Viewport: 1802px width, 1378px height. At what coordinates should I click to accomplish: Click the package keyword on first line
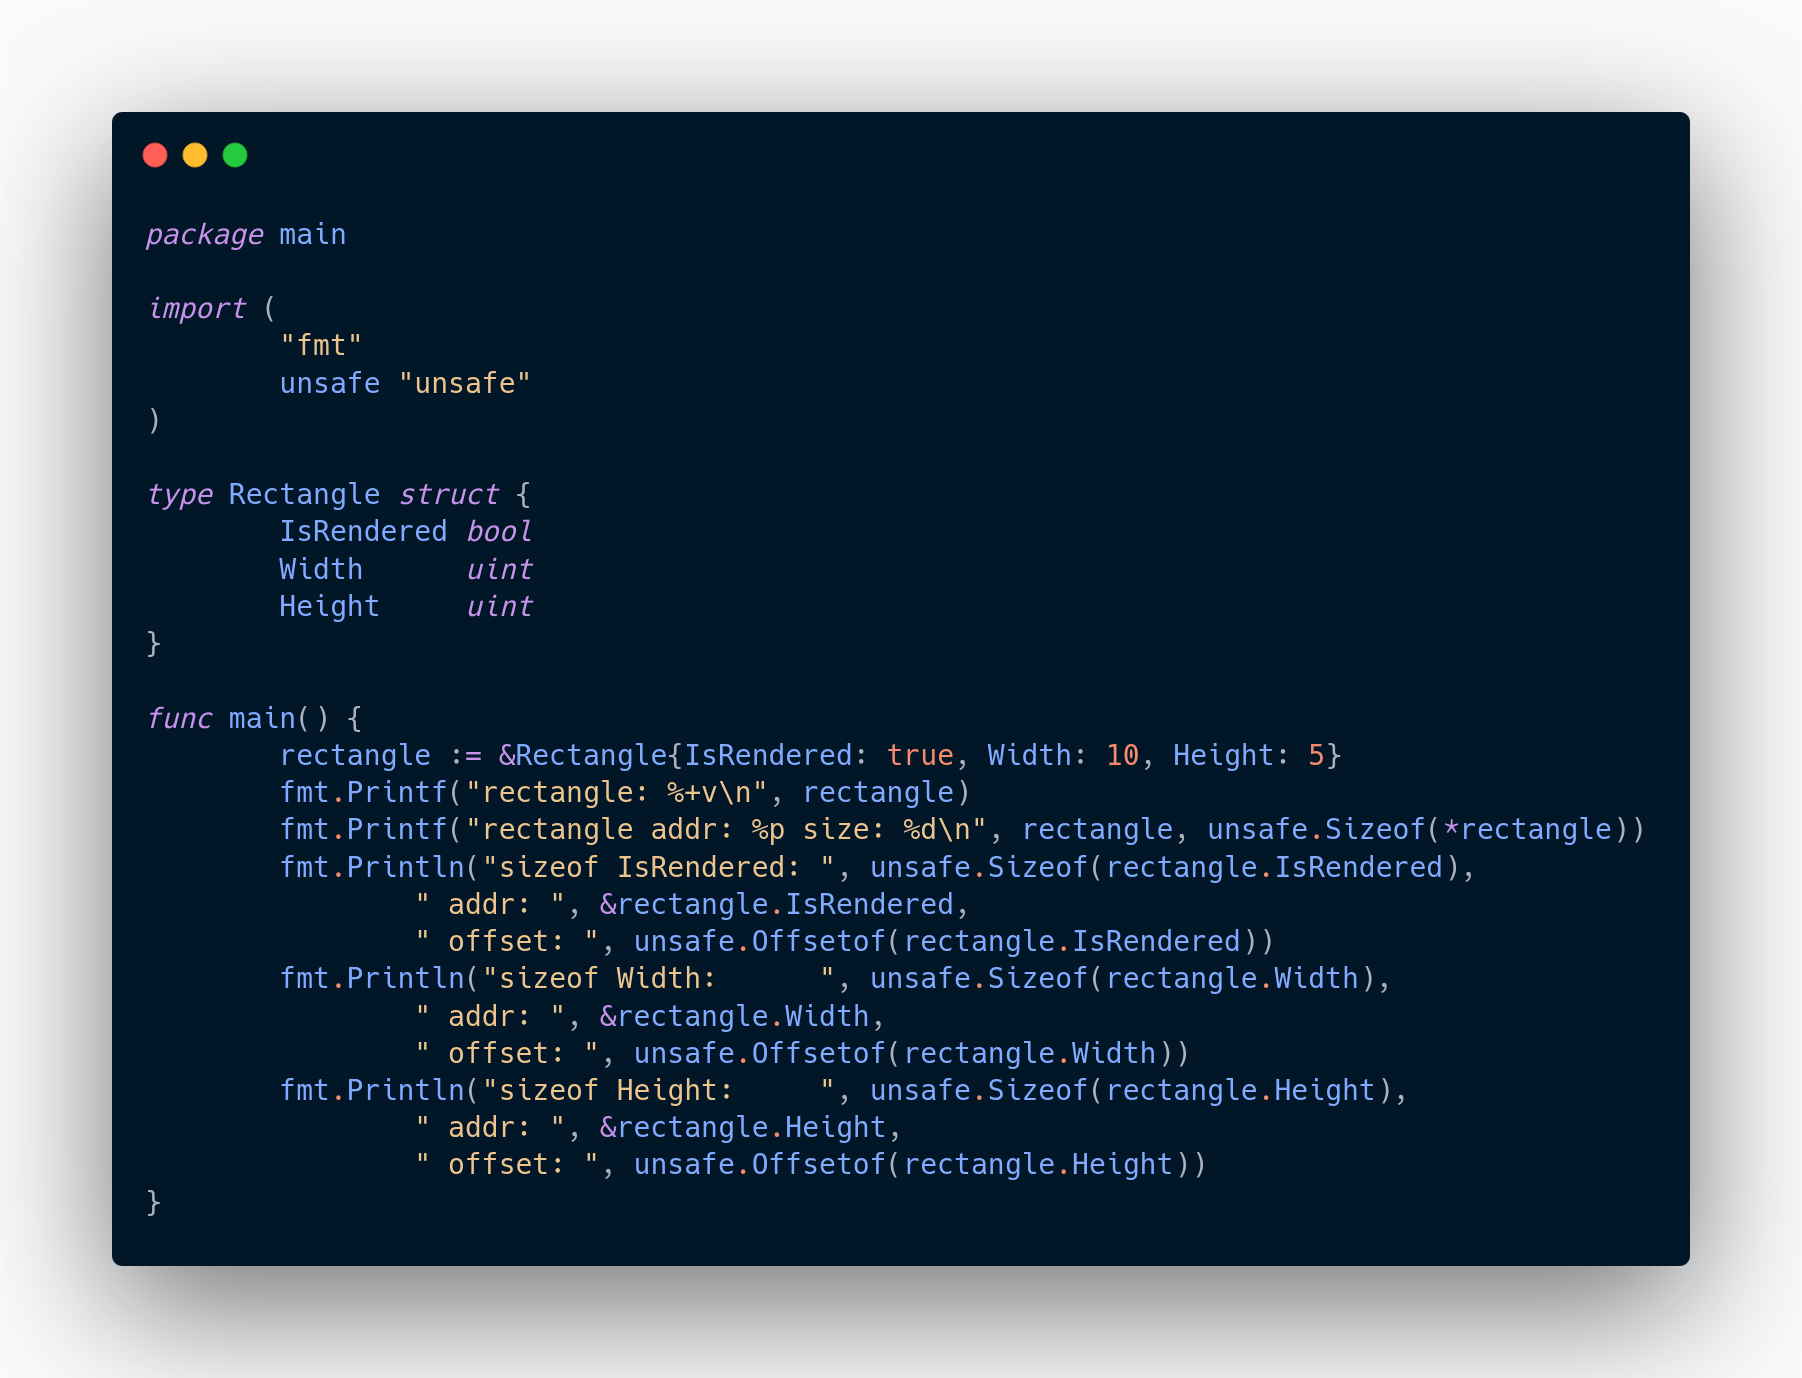coord(205,235)
